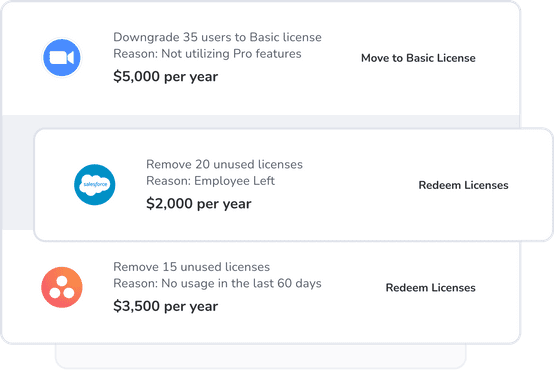This screenshot has width=554, height=370.
Task: Click the Asana three-dots logo
Action: pos(62,287)
